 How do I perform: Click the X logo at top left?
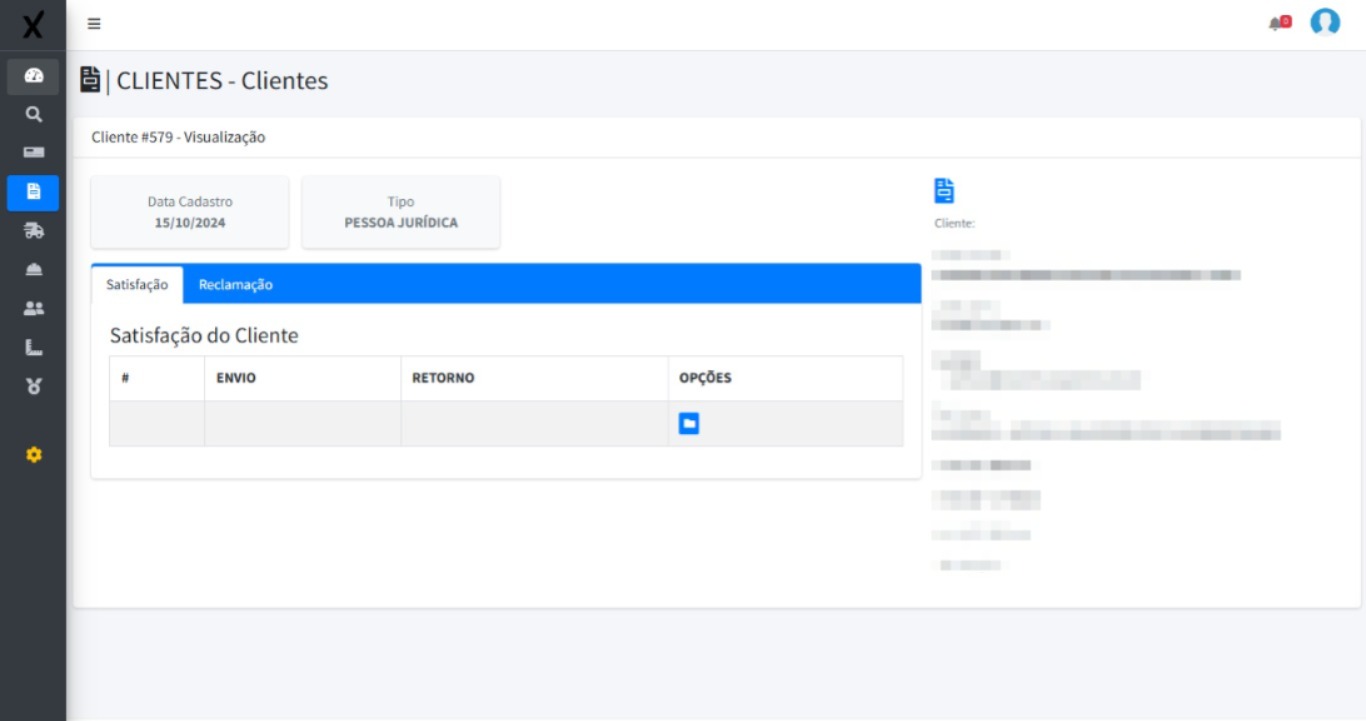(x=33, y=25)
